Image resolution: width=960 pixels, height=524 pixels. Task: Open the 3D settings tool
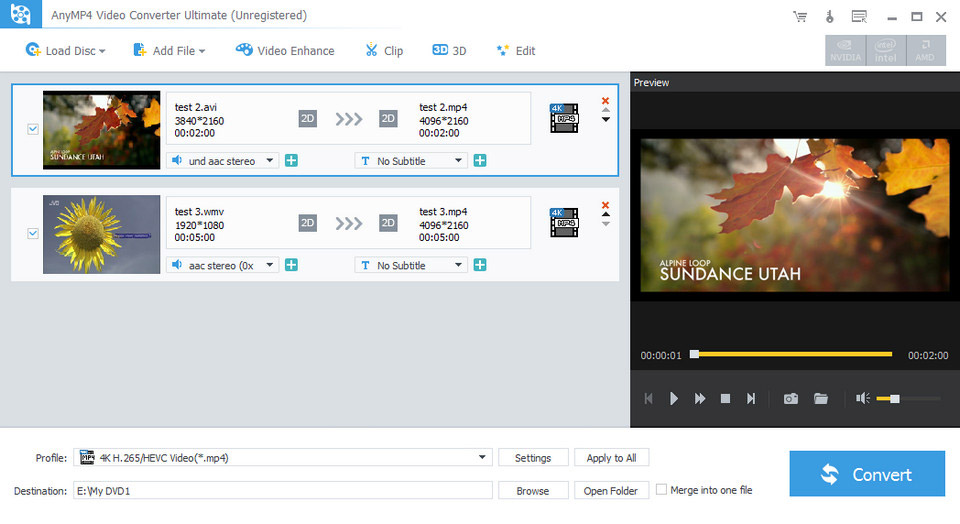tap(449, 51)
